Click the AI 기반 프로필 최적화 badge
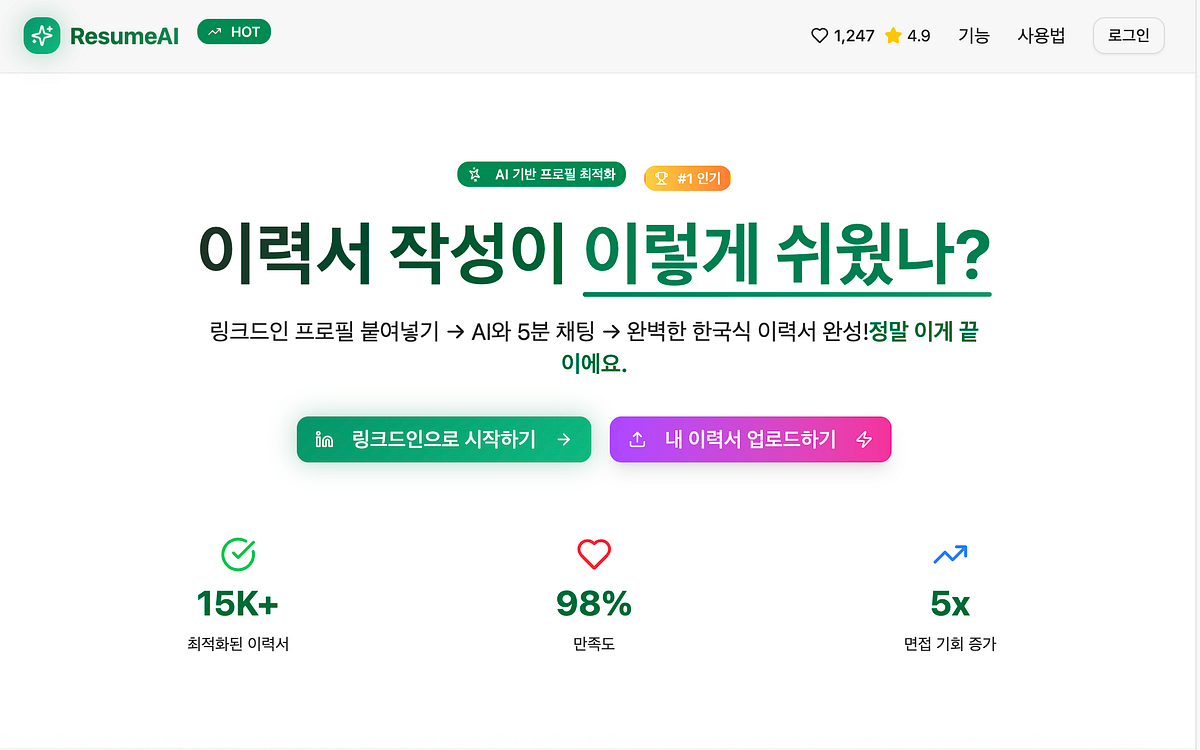The width and height of the screenshot is (1200, 750). click(541, 174)
